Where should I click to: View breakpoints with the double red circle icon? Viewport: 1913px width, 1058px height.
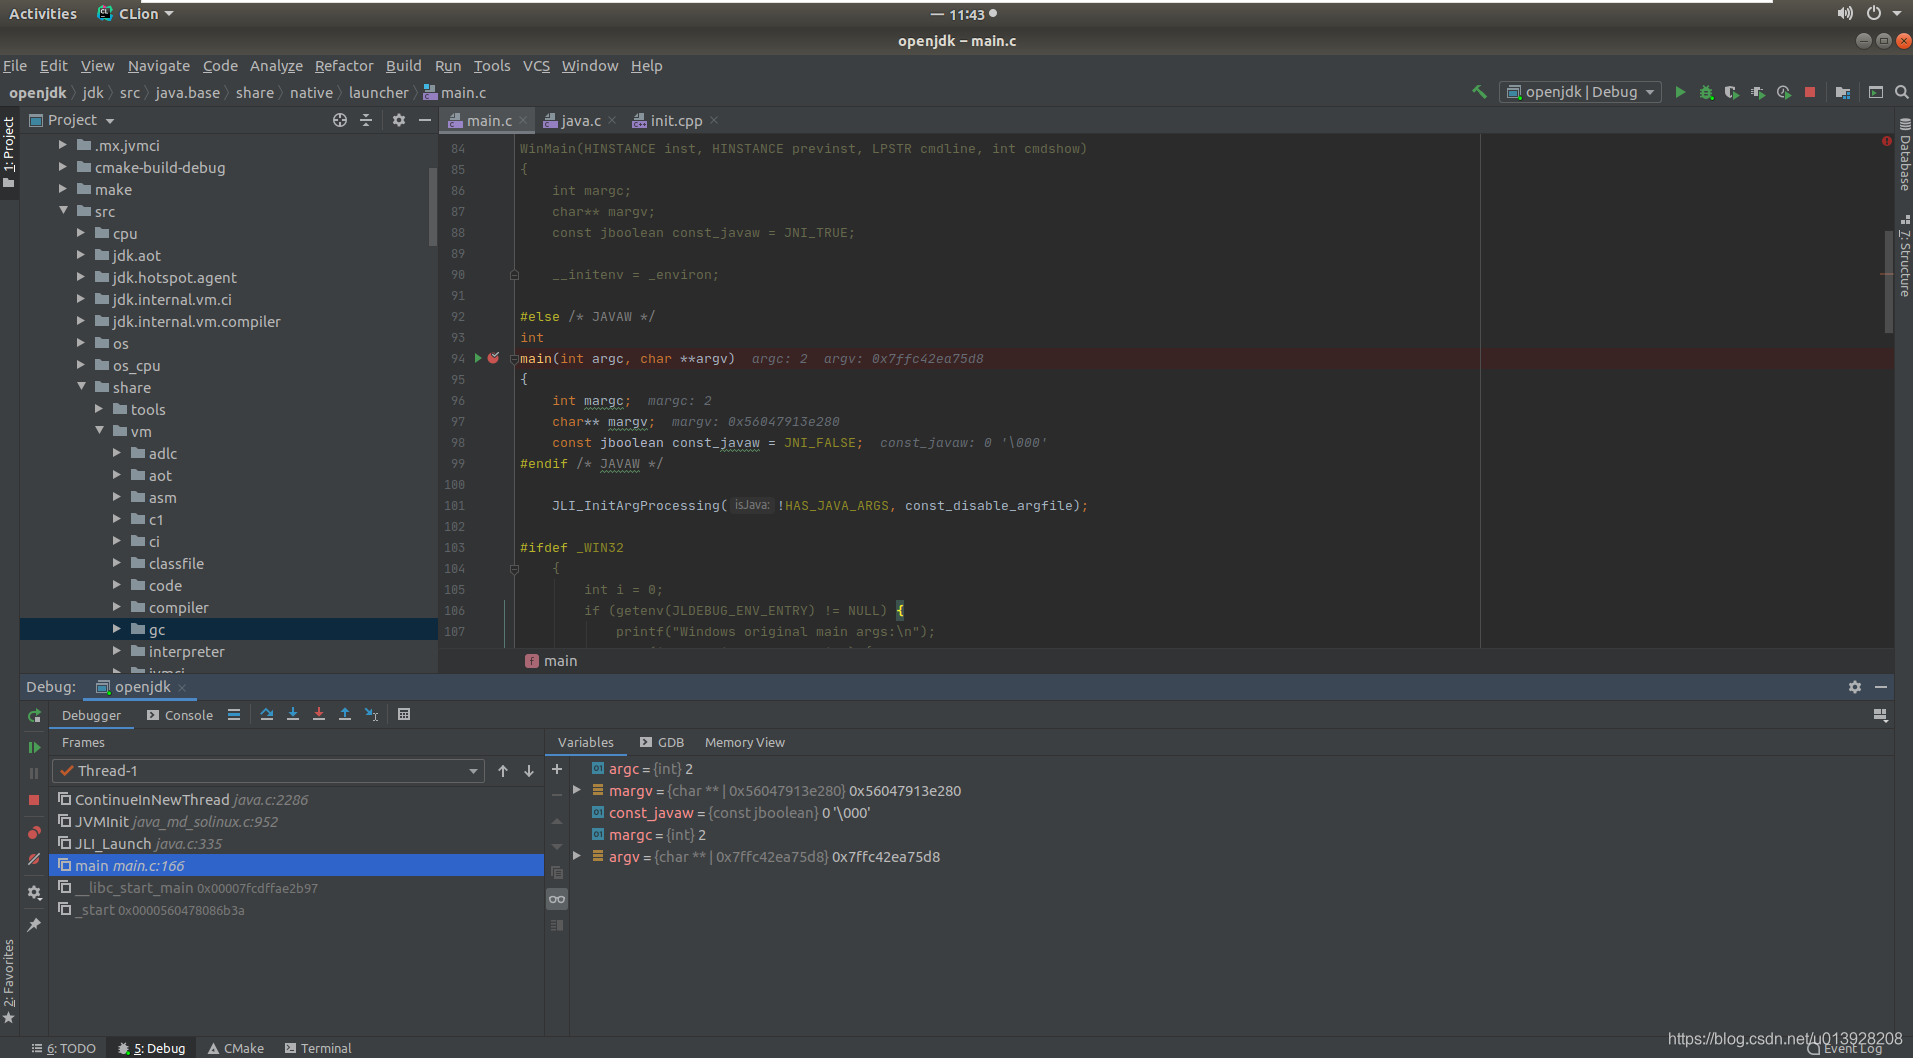click(34, 832)
